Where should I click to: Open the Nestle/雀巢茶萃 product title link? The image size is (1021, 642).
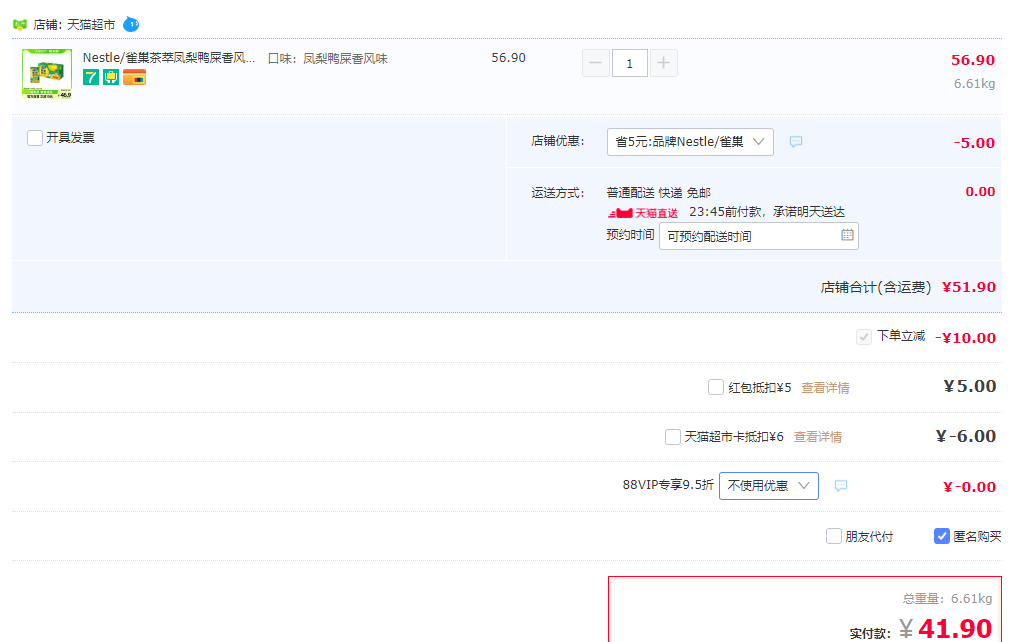(x=169, y=58)
